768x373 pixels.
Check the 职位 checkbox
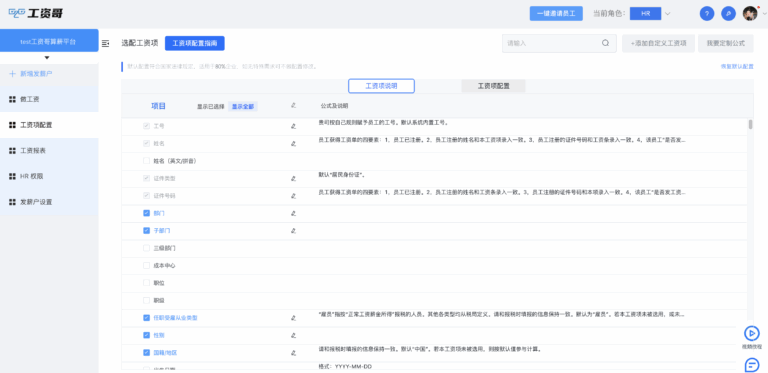tap(146, 282)
